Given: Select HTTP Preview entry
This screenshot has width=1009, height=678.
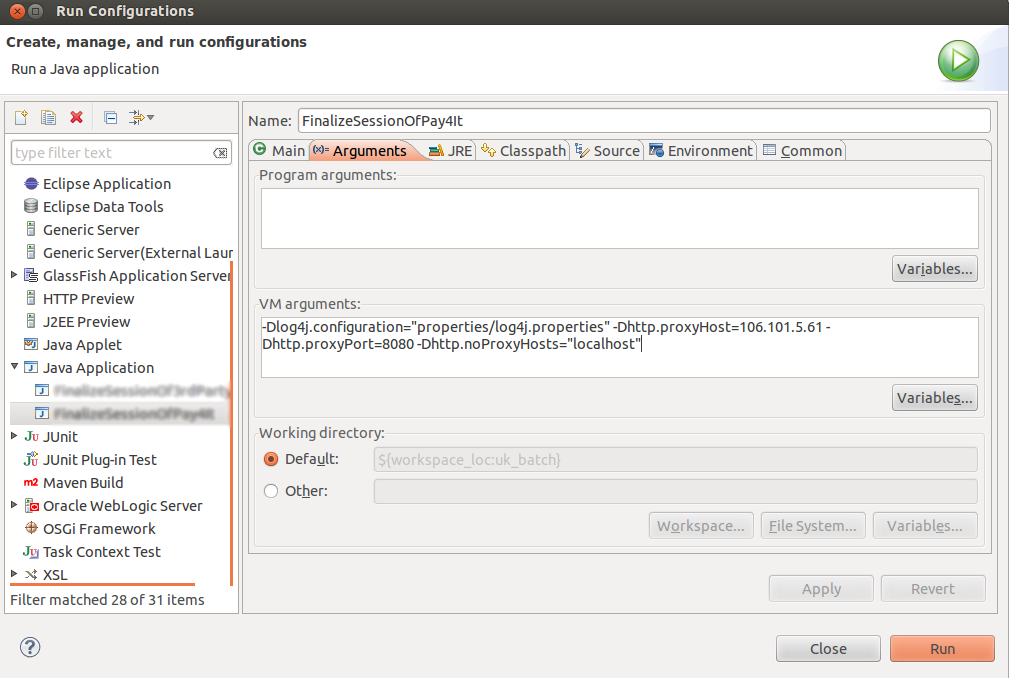Looking at the screenshot, I should click(89, 299).
